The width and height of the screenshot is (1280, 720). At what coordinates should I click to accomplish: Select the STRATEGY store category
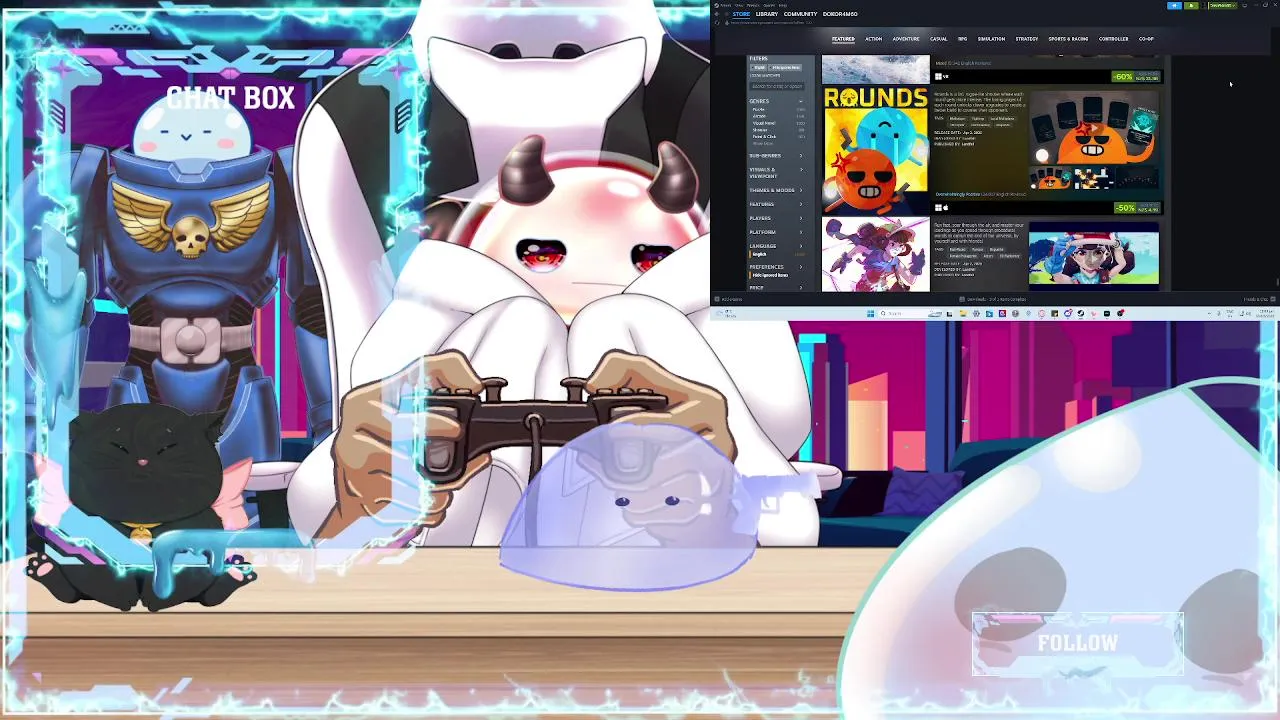pos(1027,39)
